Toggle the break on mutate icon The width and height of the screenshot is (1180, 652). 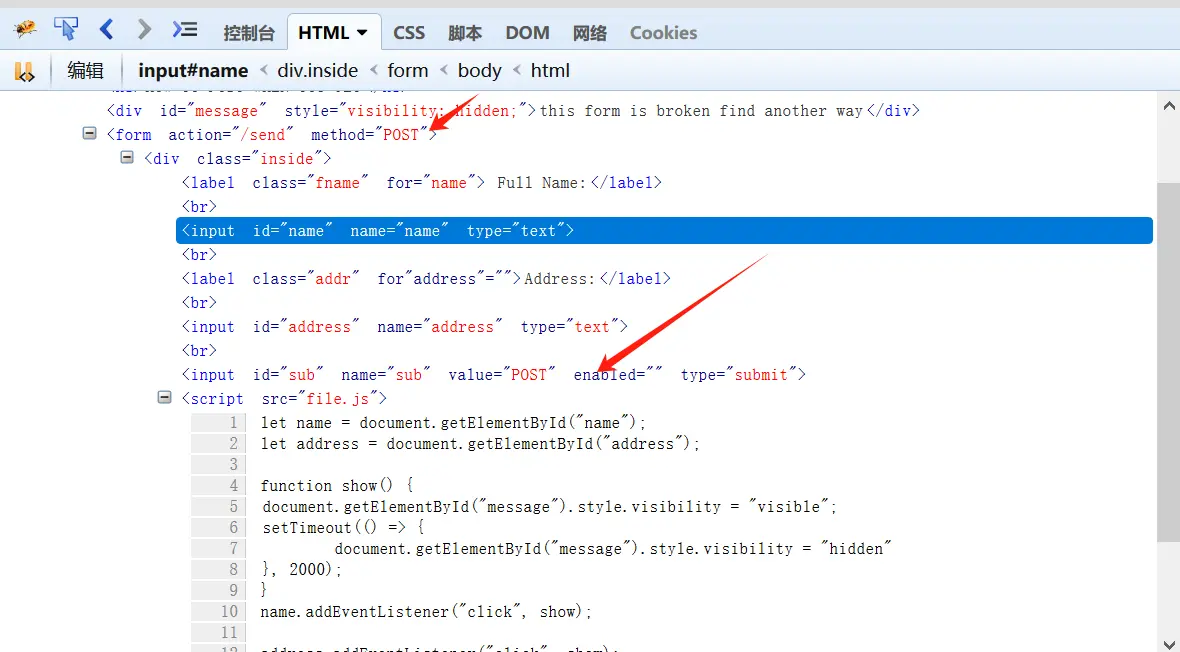tap(24, 71)
